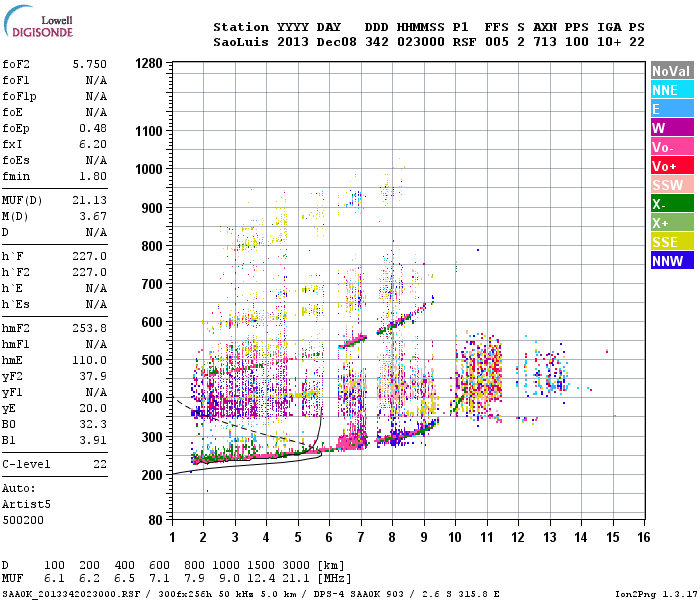
Task: Click the 023000 time value in header
Action: [421, 42]
